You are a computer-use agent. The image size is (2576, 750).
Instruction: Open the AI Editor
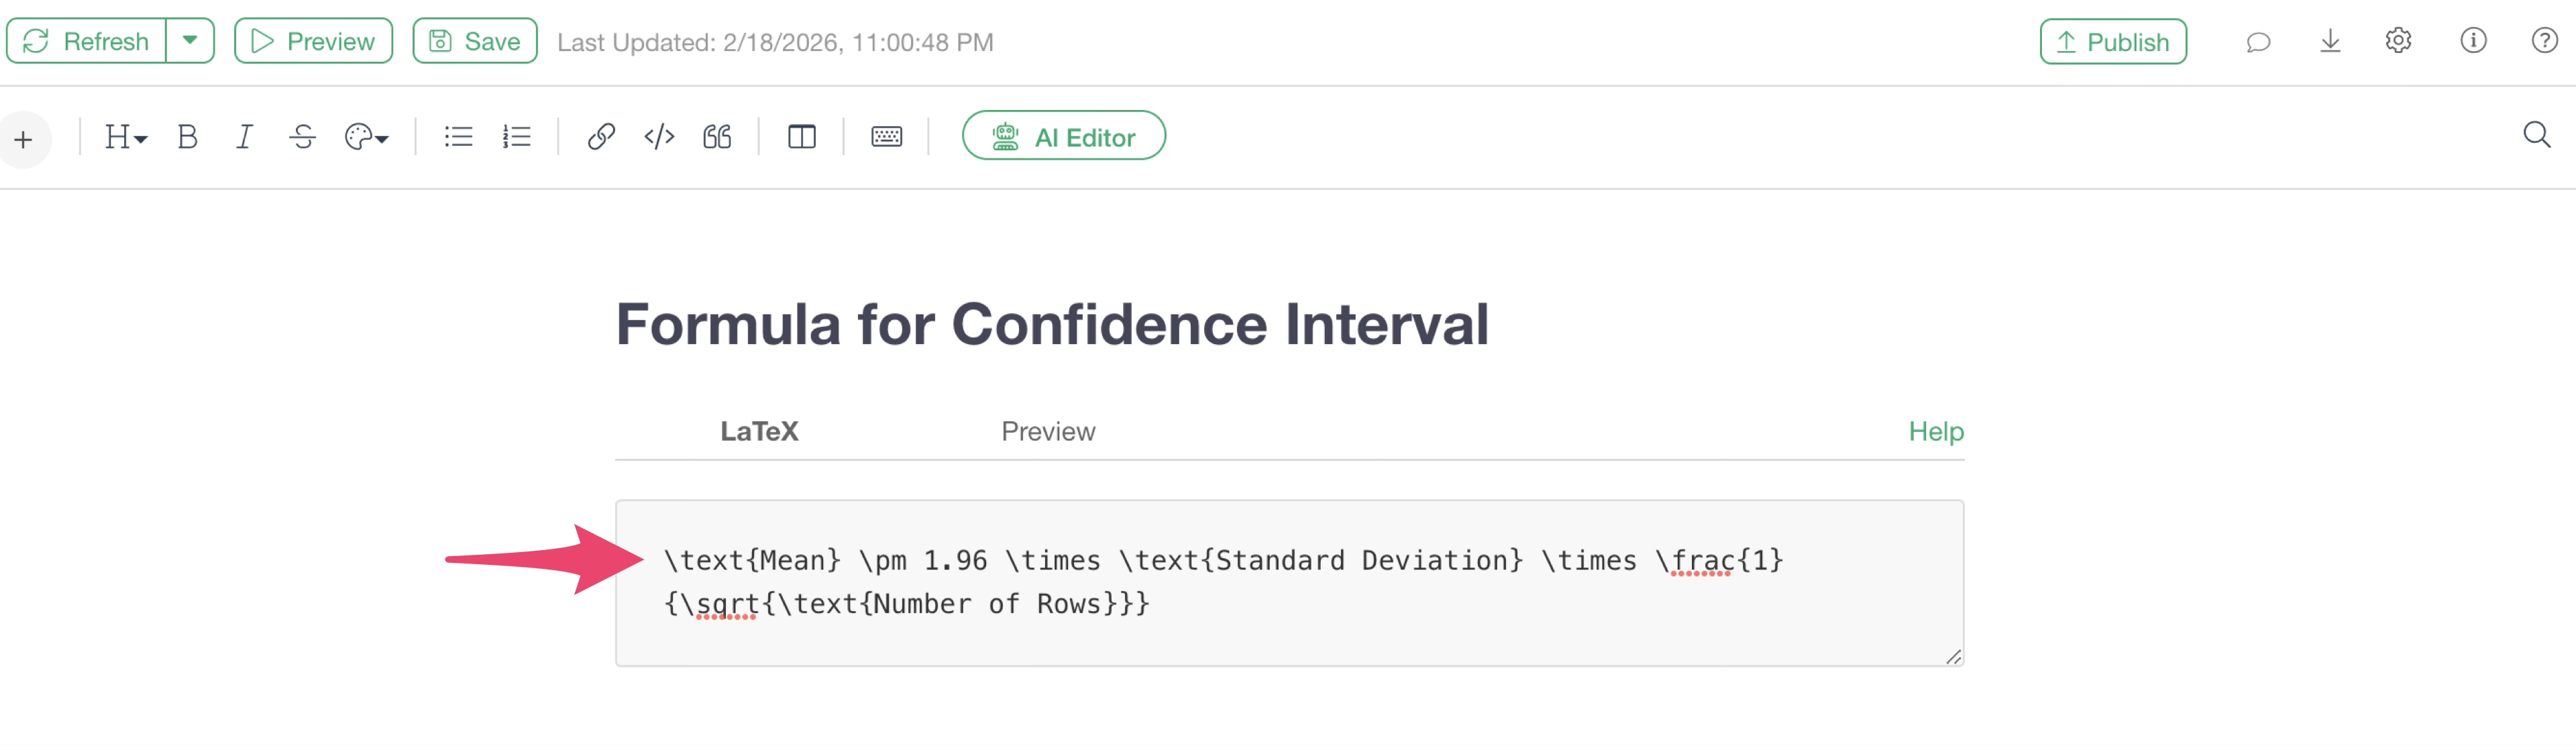pos(1063,137)
